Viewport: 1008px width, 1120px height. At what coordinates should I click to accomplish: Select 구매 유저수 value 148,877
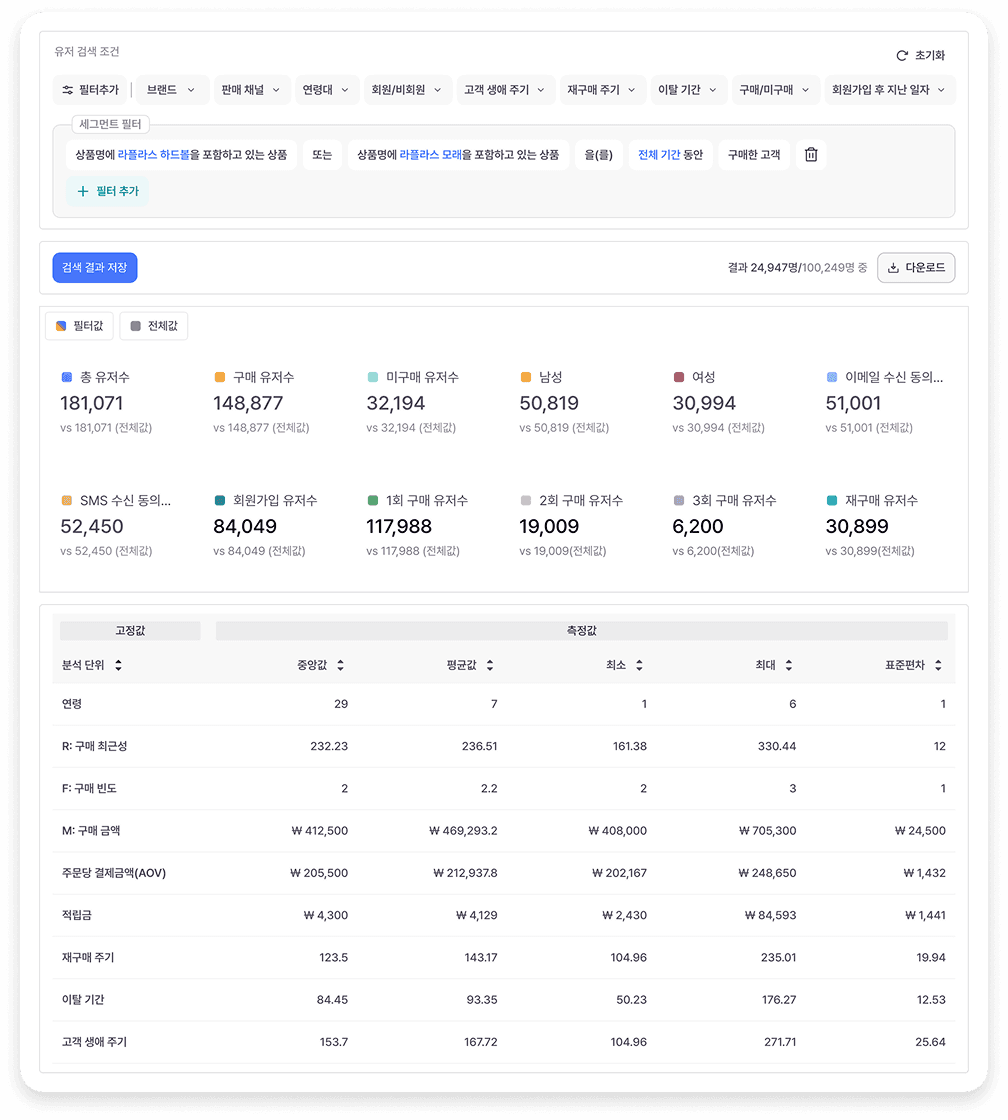248,404
